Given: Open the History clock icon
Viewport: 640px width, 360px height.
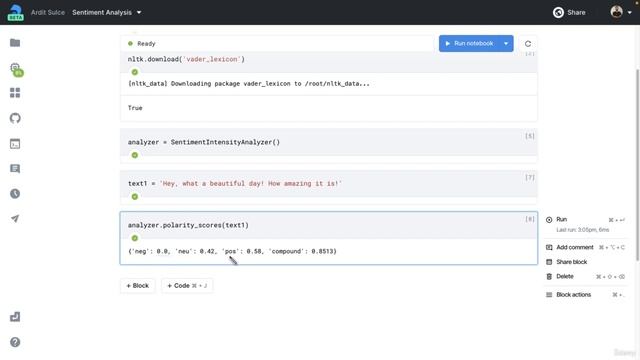Looking at the screenshot, I should pos(15,193).
